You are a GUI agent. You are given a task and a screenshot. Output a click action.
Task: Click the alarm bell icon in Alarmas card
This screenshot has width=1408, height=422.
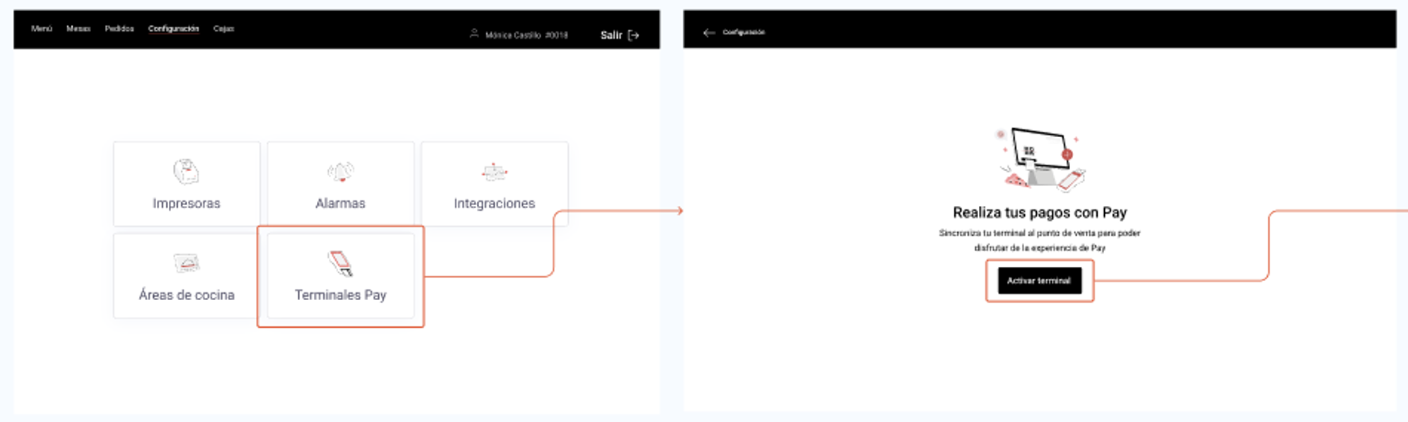pos(340,173)
